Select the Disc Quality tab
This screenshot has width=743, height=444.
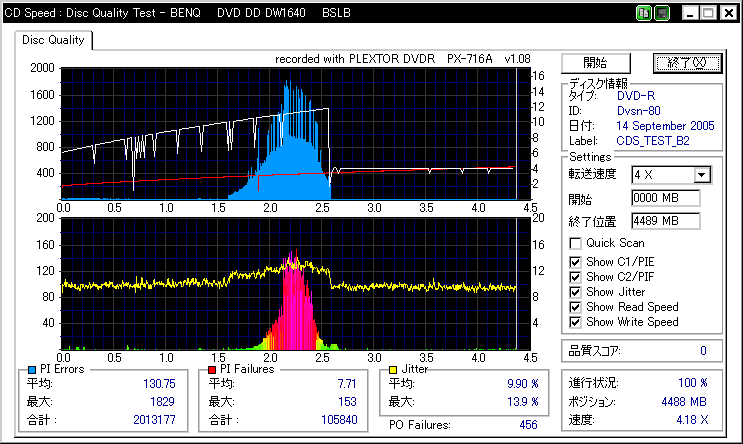53,40
